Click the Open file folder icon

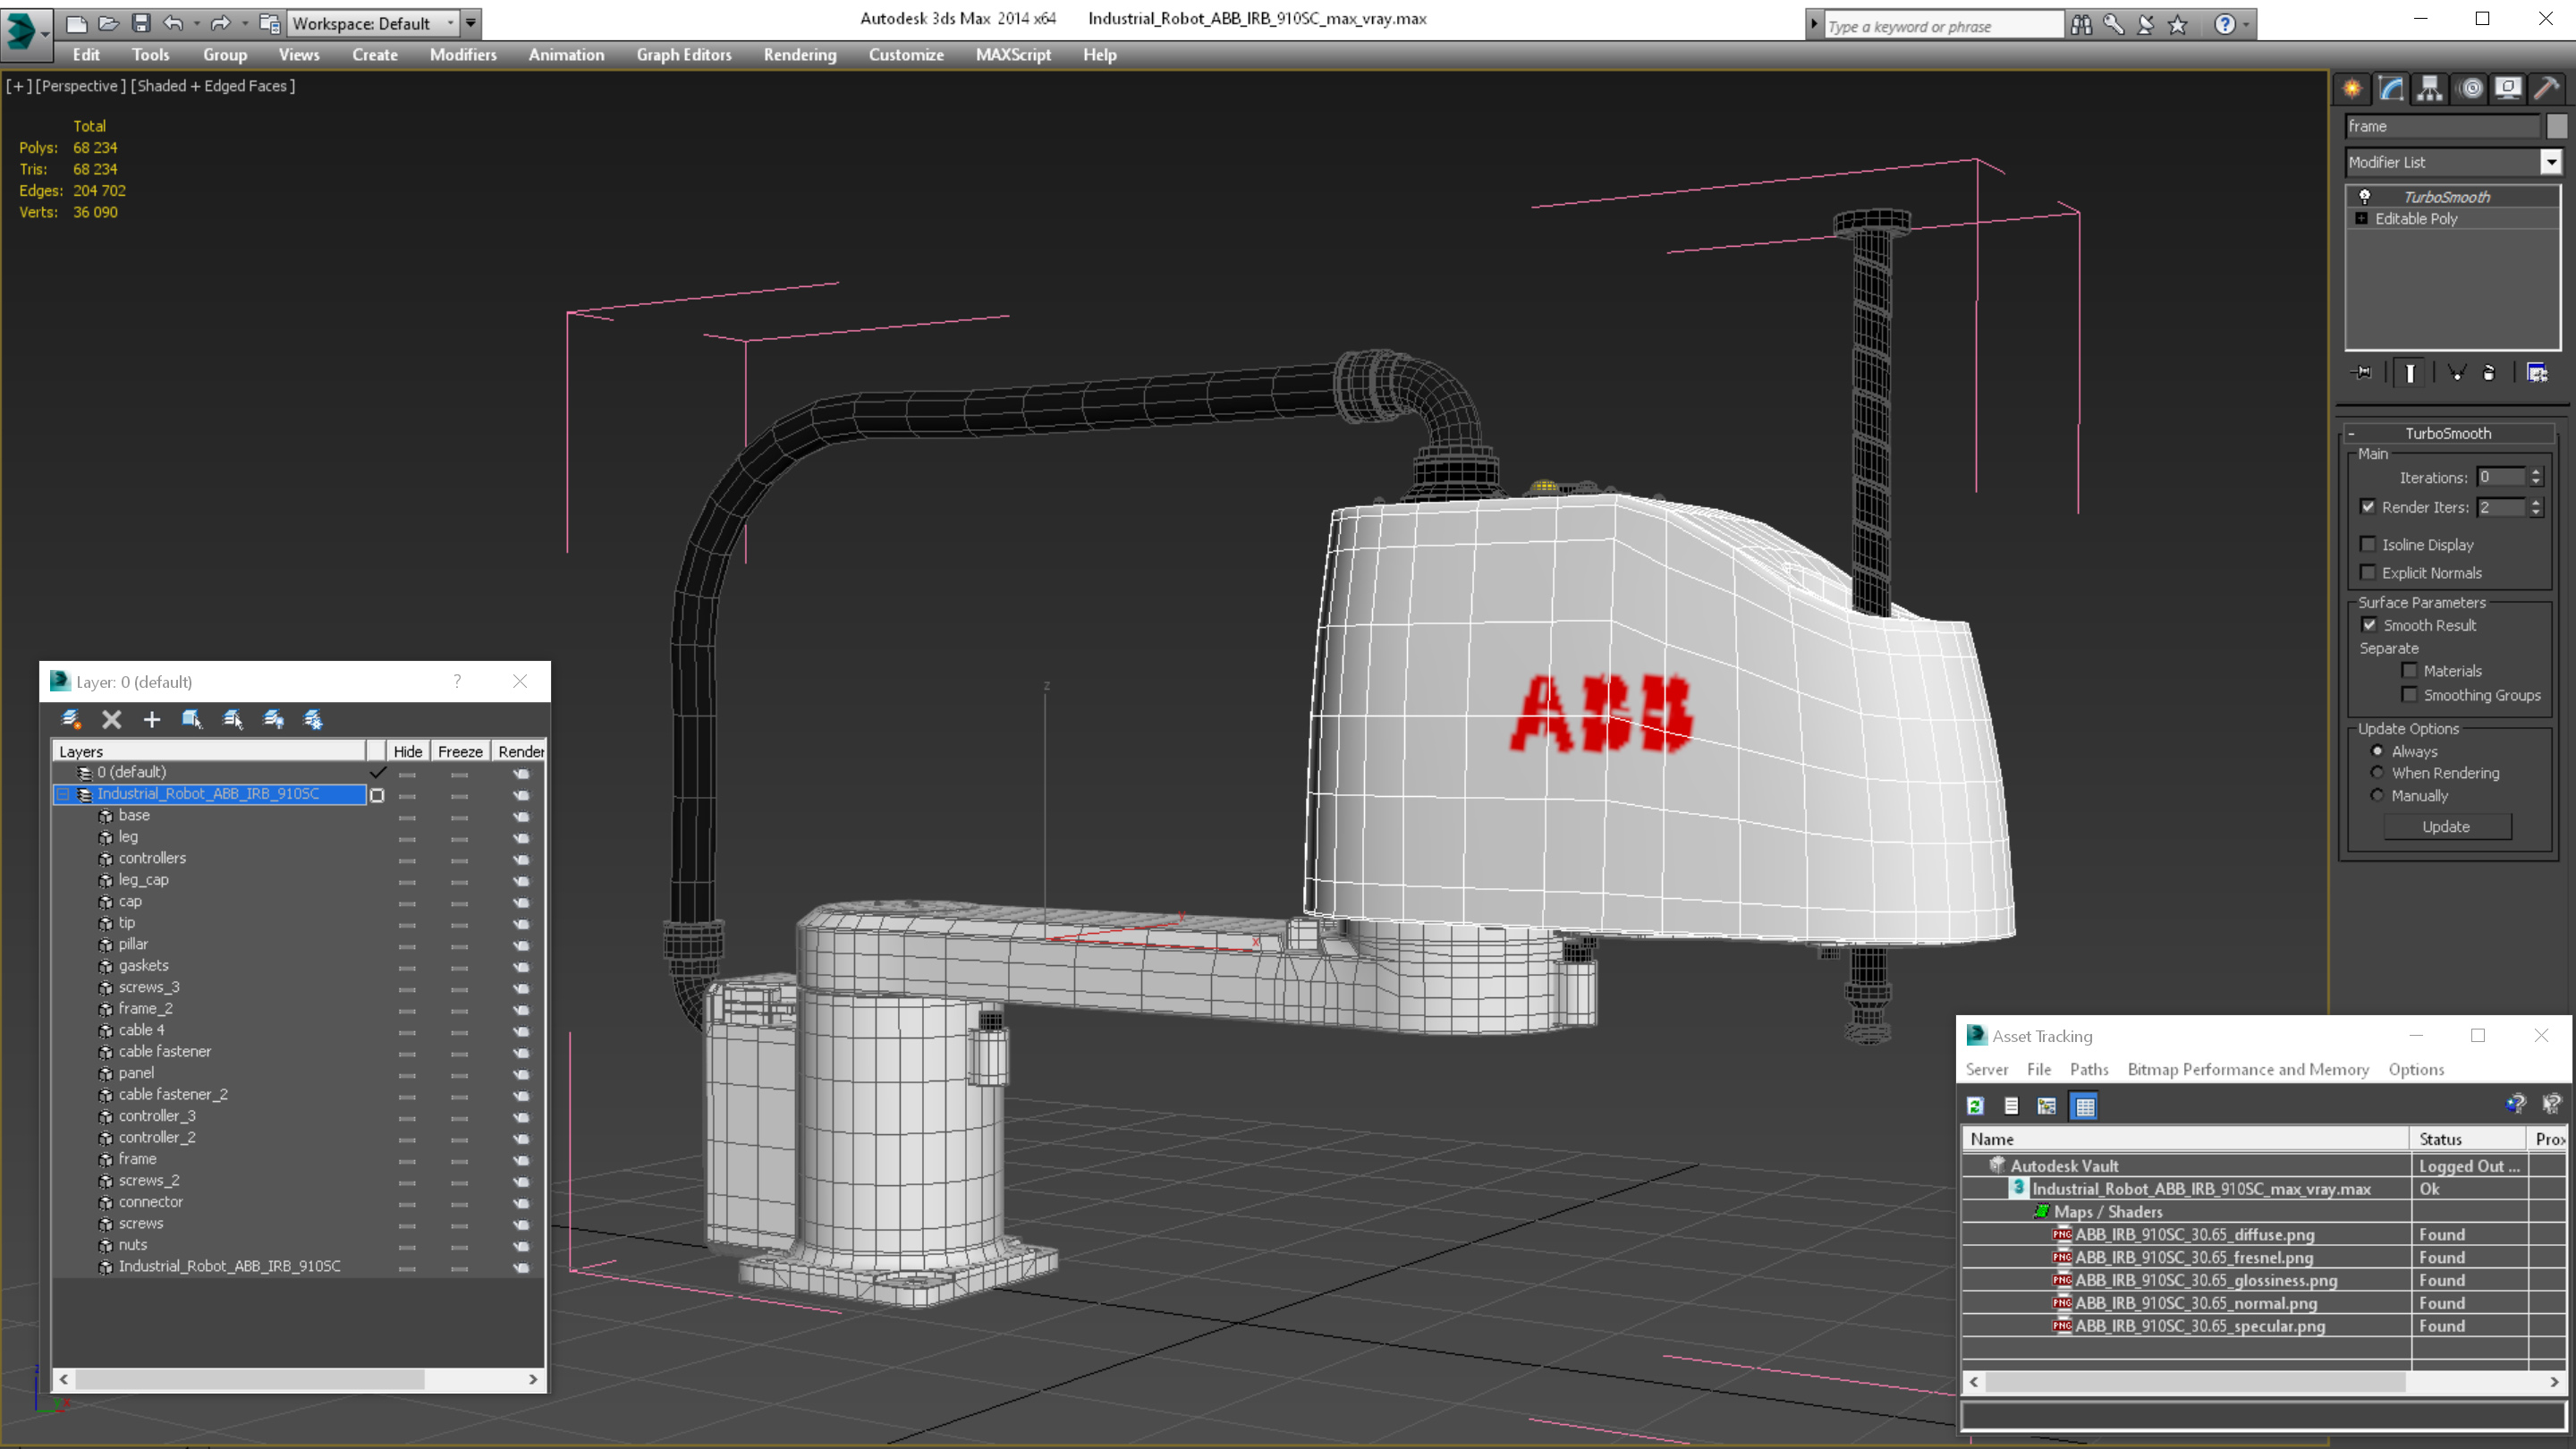pyautogui.click(x=109, y=23)
